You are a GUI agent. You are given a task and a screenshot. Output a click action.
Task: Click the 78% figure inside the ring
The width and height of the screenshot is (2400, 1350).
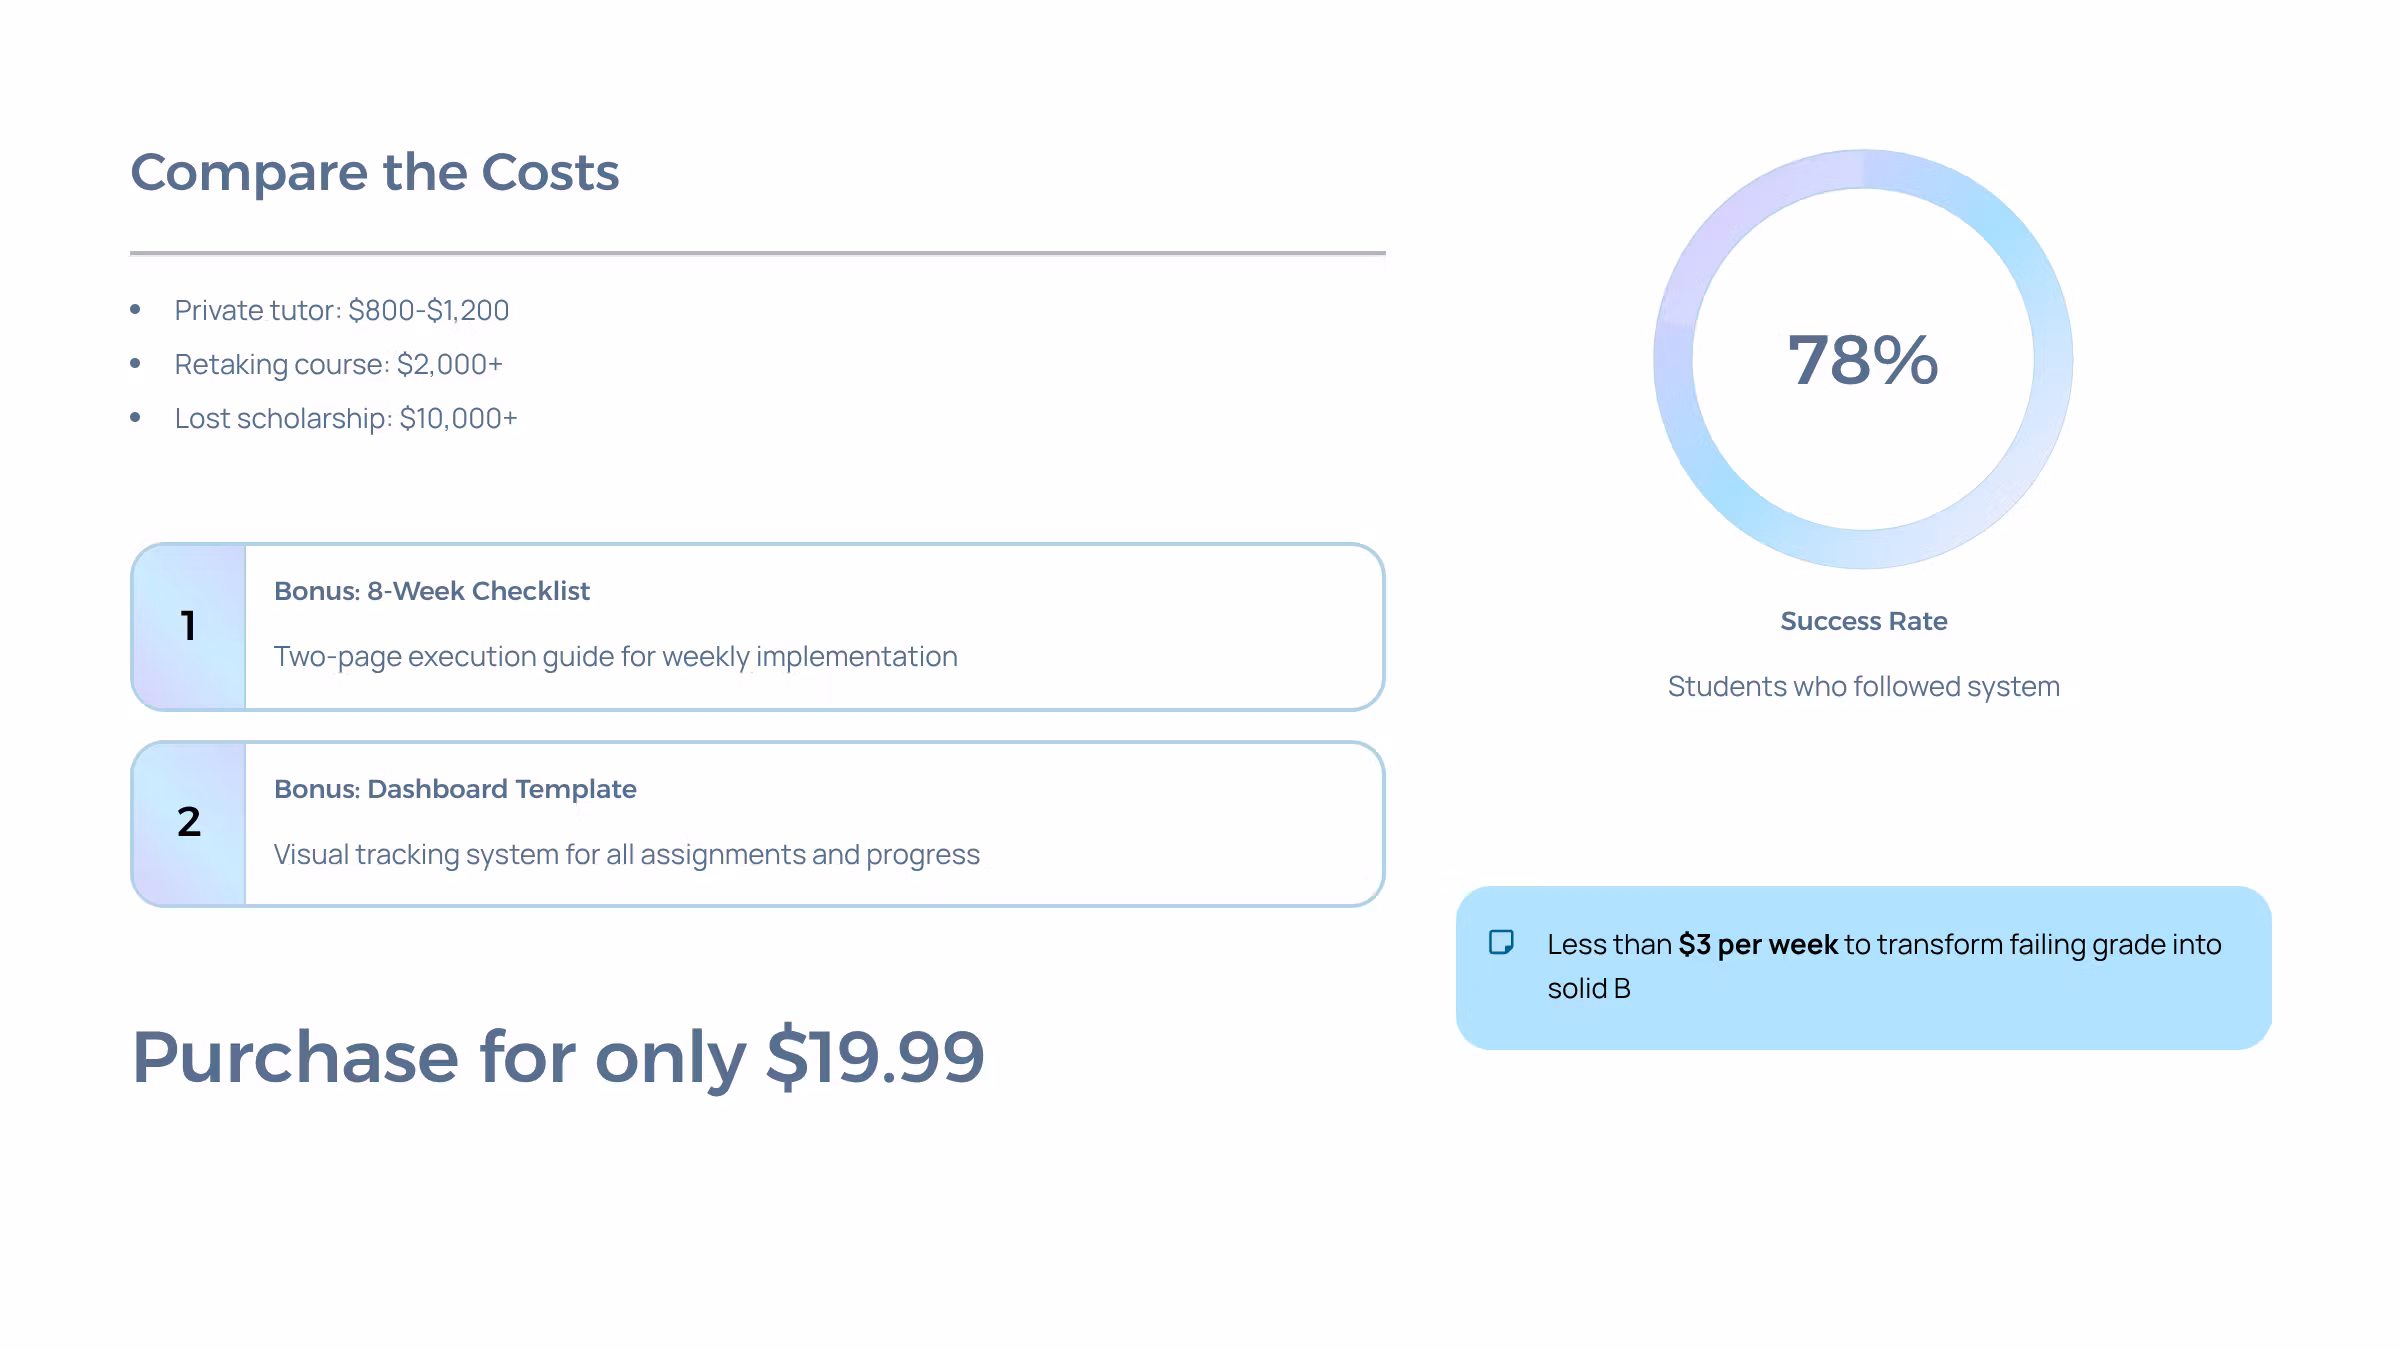point(1862,360)
